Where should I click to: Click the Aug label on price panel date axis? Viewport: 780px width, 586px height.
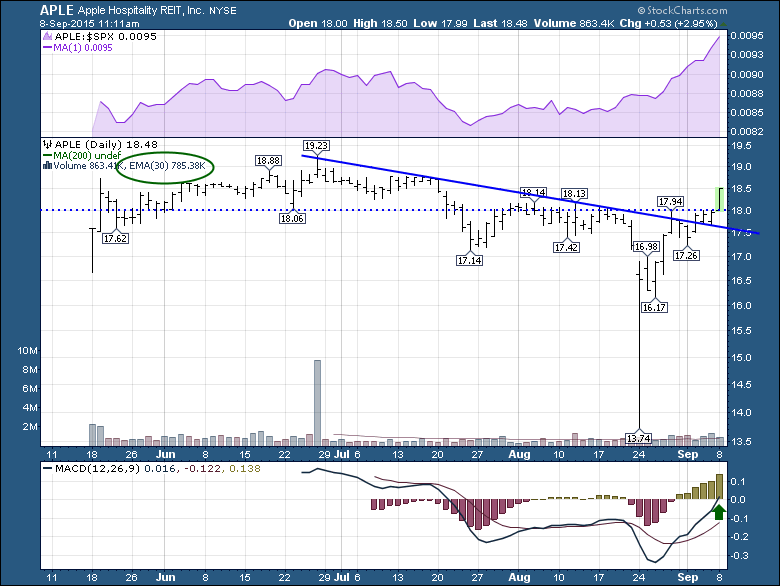[520, 454]
